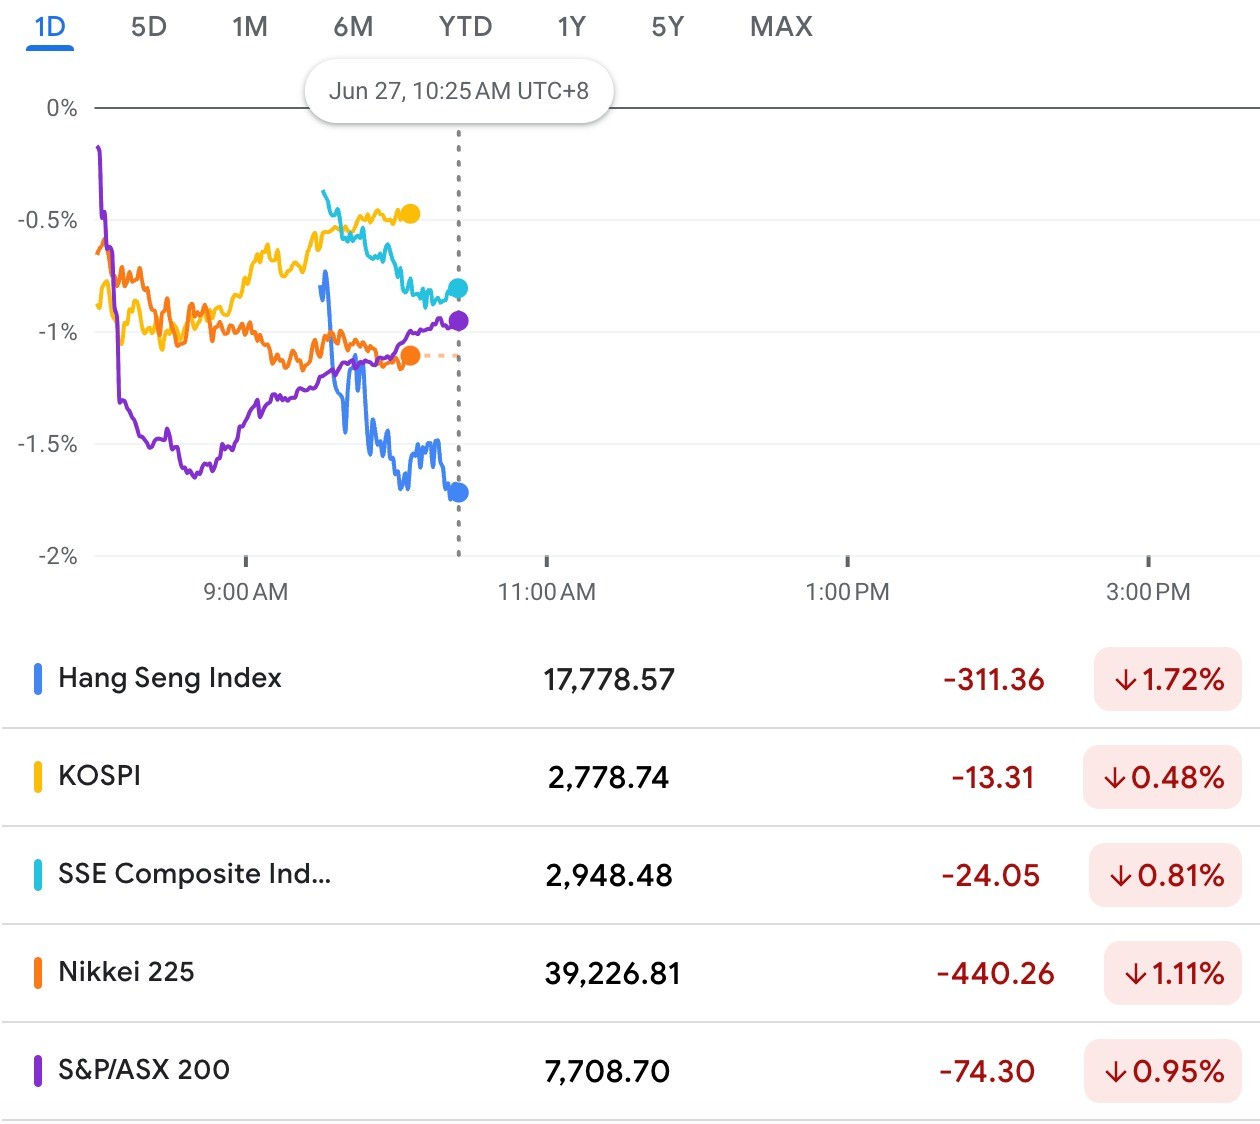1260x1124 pixels.
Task: Switch to the 1Y range tab
Action: (571, 27)
